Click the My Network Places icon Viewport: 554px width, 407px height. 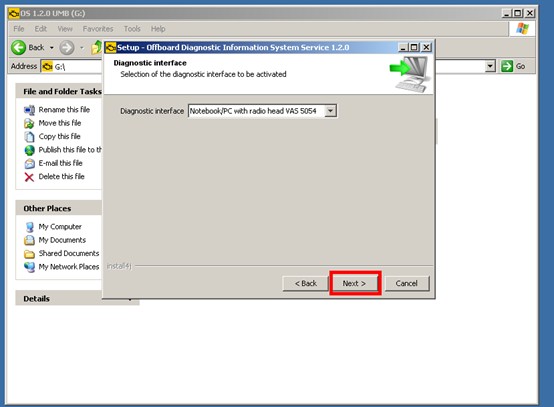coord(29,267)
